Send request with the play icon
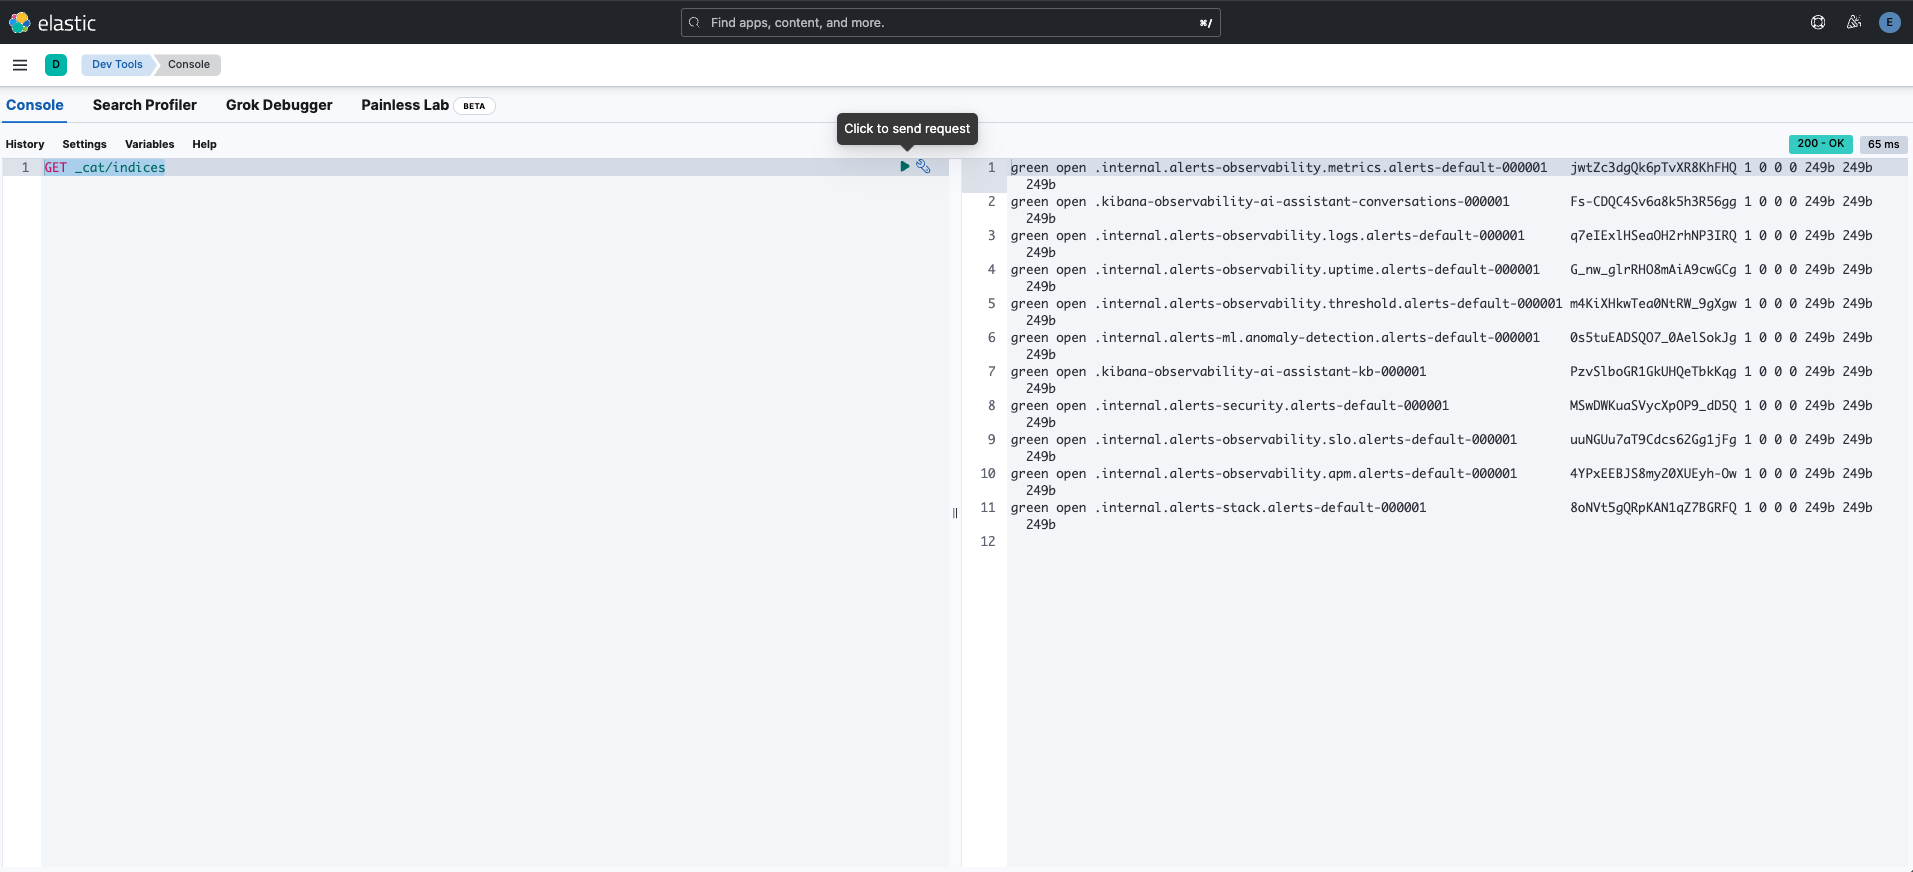 [x=905, y=167]
